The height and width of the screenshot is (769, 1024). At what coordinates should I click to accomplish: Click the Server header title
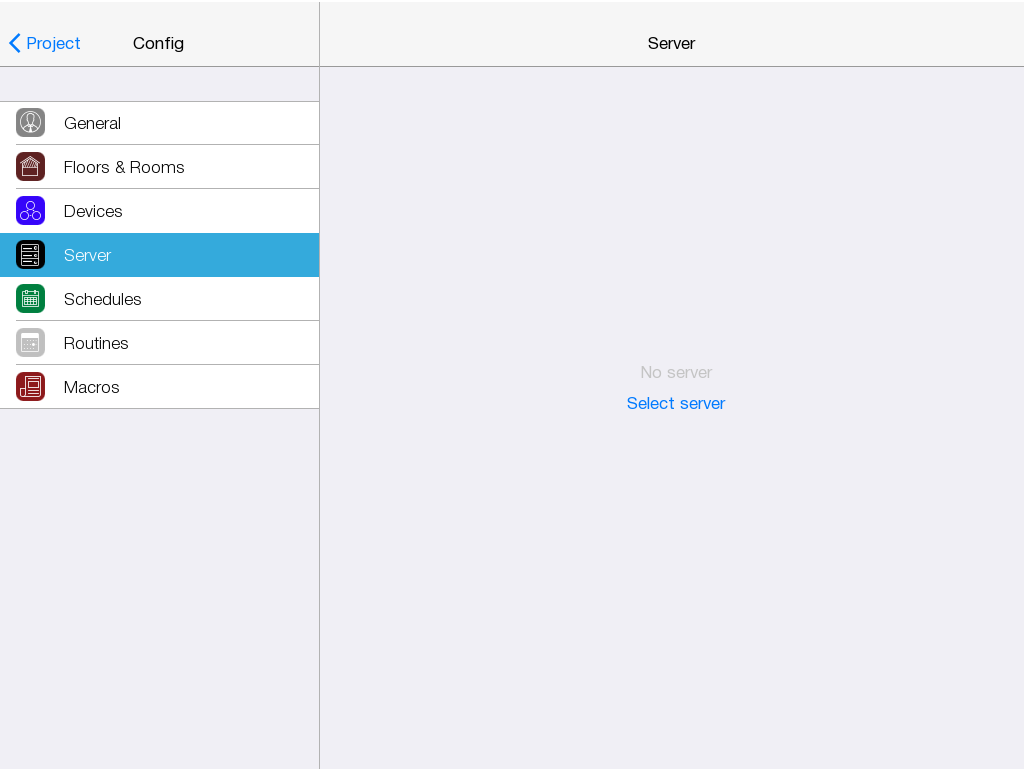coord(671,43)
